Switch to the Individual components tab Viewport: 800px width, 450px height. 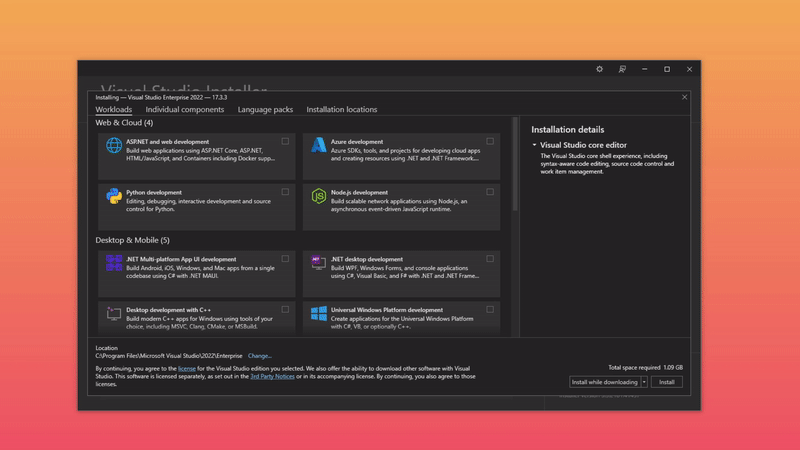pos(185,109)
